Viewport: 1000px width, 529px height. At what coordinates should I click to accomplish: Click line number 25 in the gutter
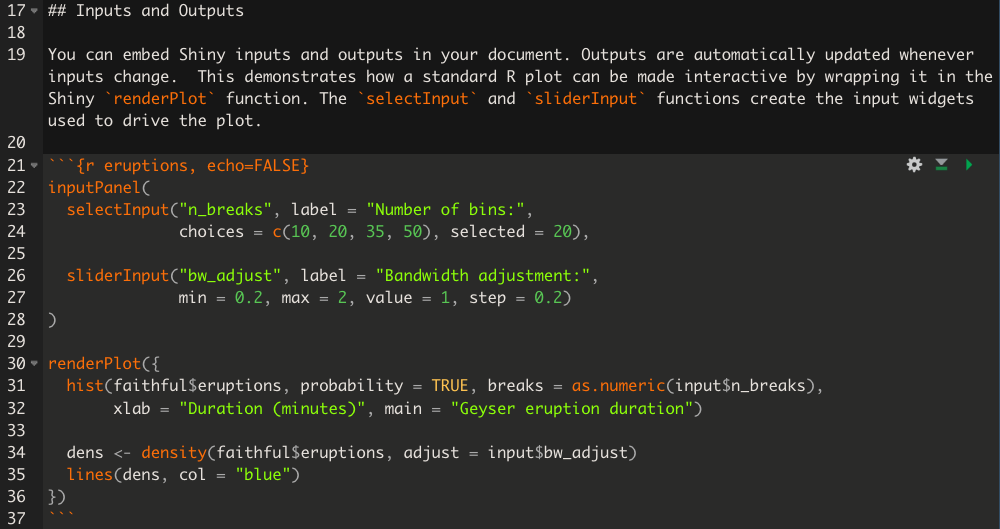tap(16, 254)
